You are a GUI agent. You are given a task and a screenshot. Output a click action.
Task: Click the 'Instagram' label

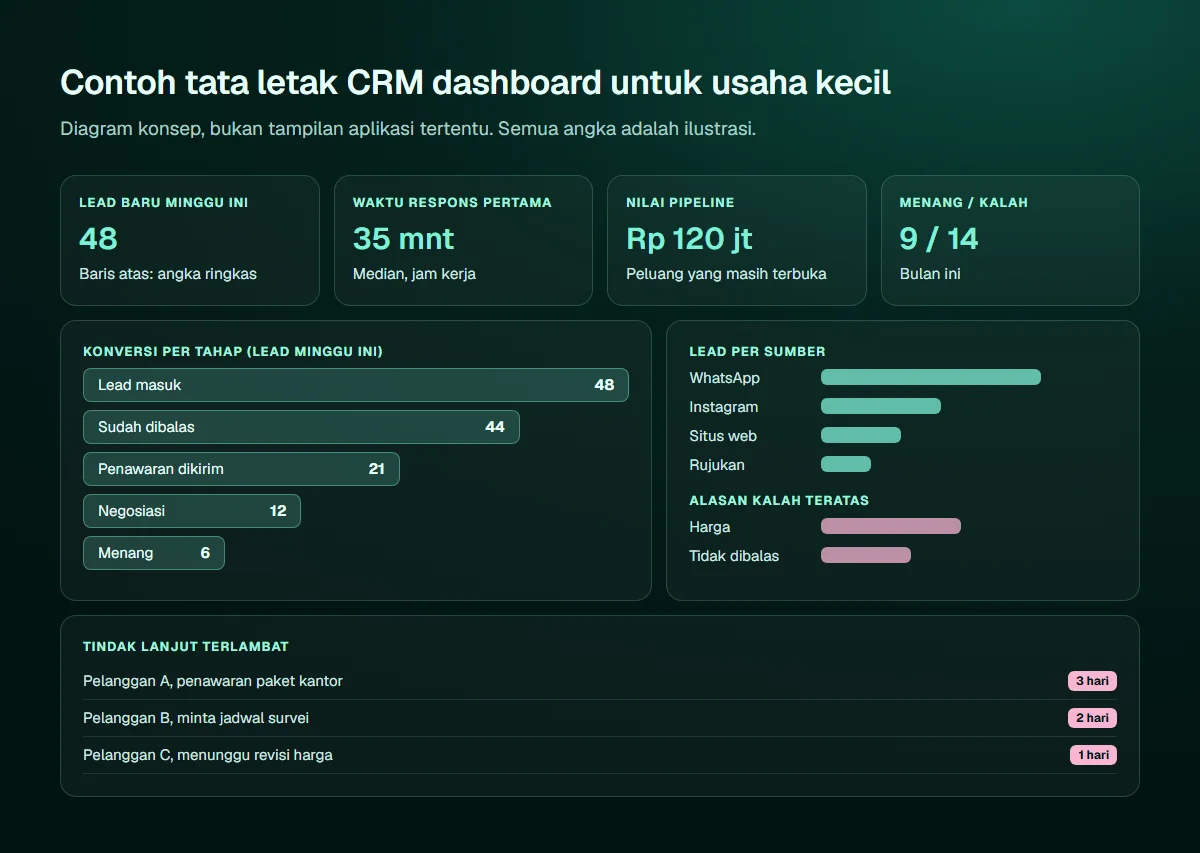723,407
